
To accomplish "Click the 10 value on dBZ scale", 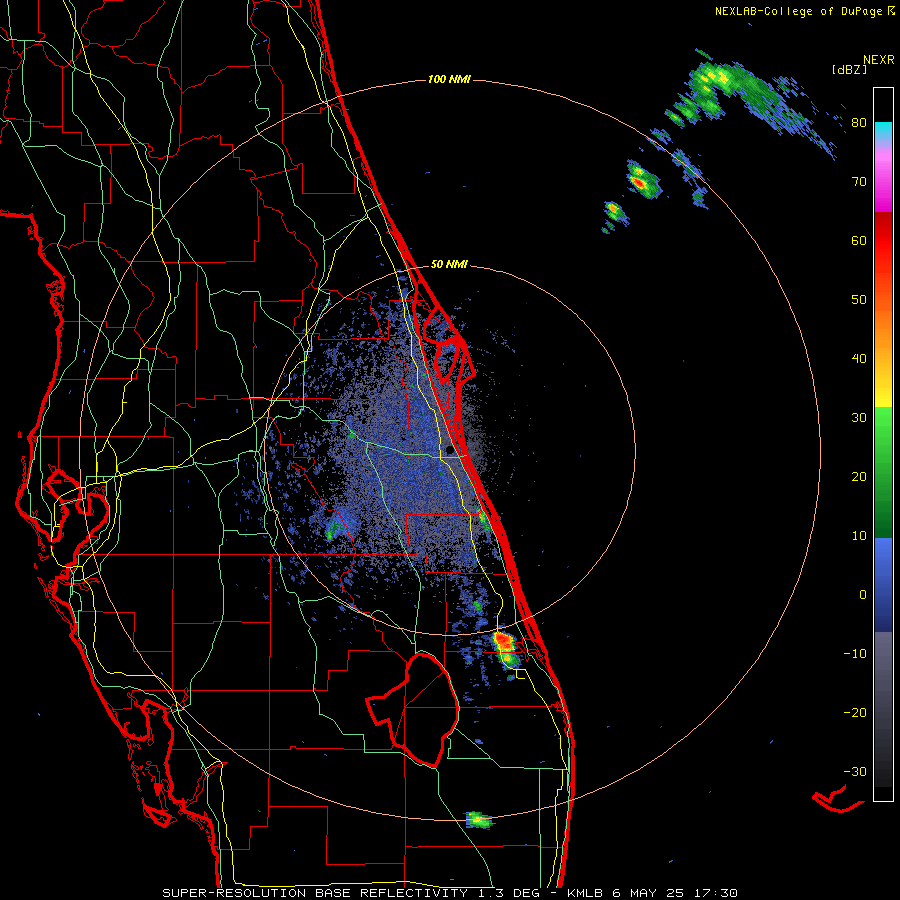I will coord(859,536).
